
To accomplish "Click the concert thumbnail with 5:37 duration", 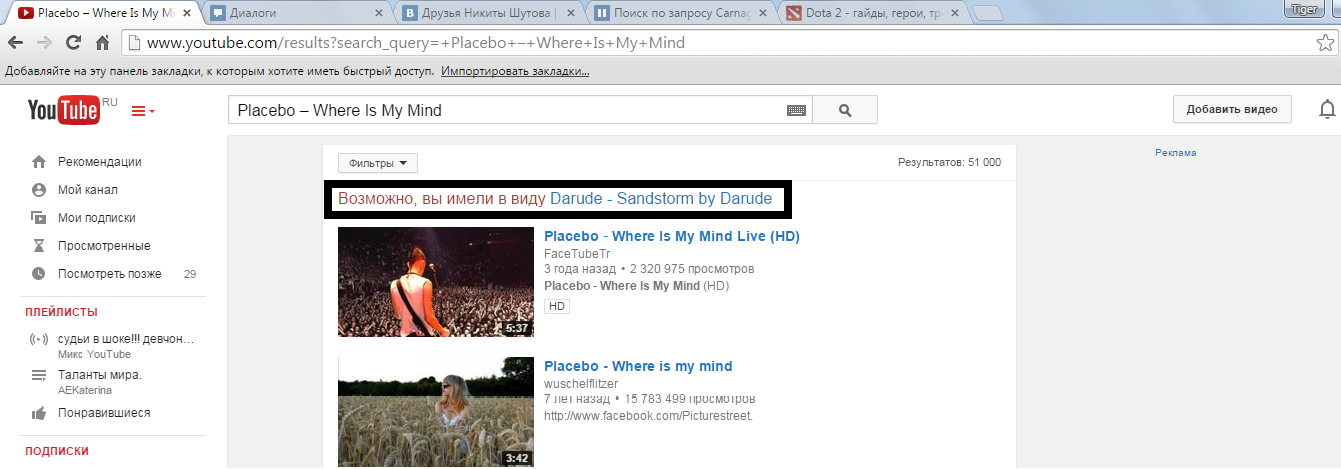I will (x=436, y=282).
